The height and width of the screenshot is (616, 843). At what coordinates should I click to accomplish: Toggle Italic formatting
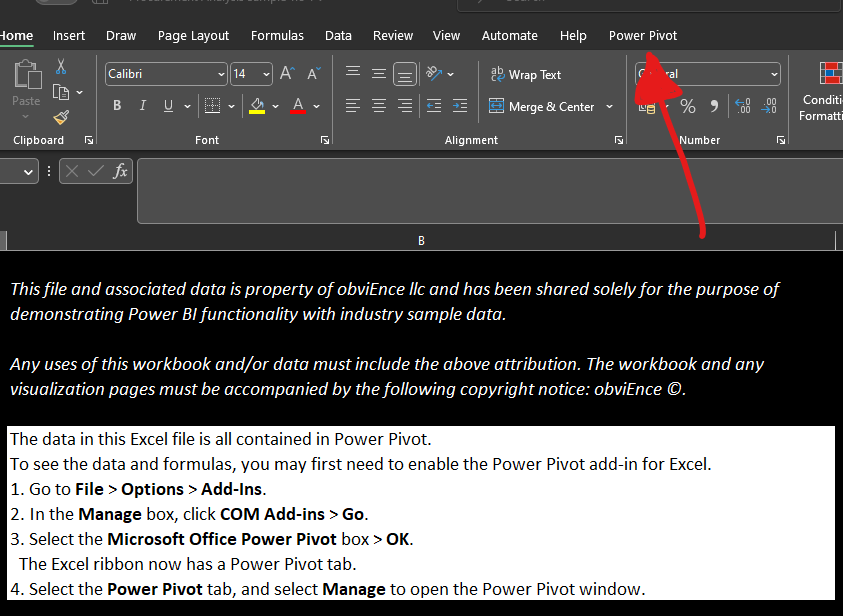(143, 106)
